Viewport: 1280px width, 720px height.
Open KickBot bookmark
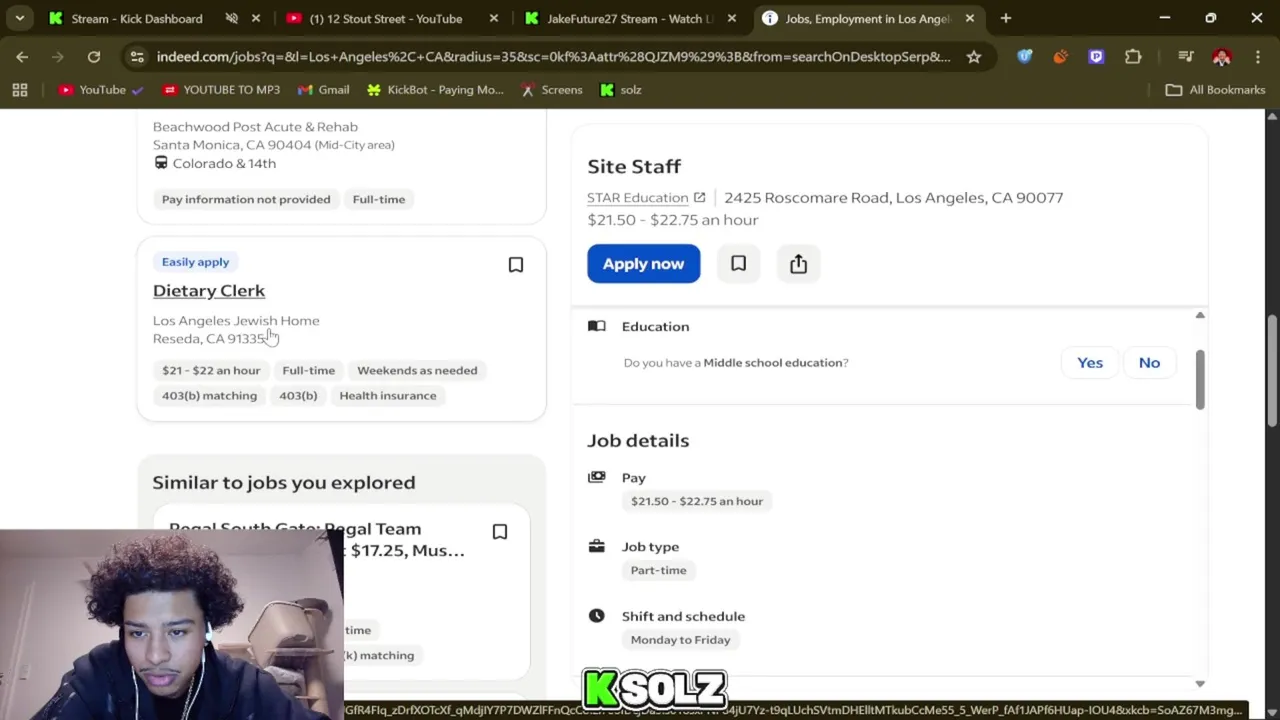435,90
